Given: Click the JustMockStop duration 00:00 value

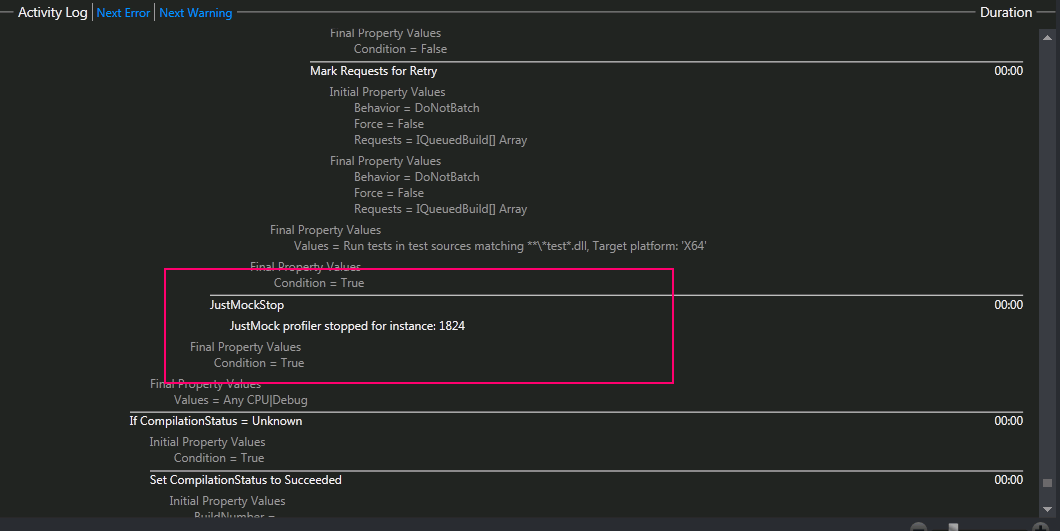Looking at the screenshot, I should click(x=1008, y=305).
